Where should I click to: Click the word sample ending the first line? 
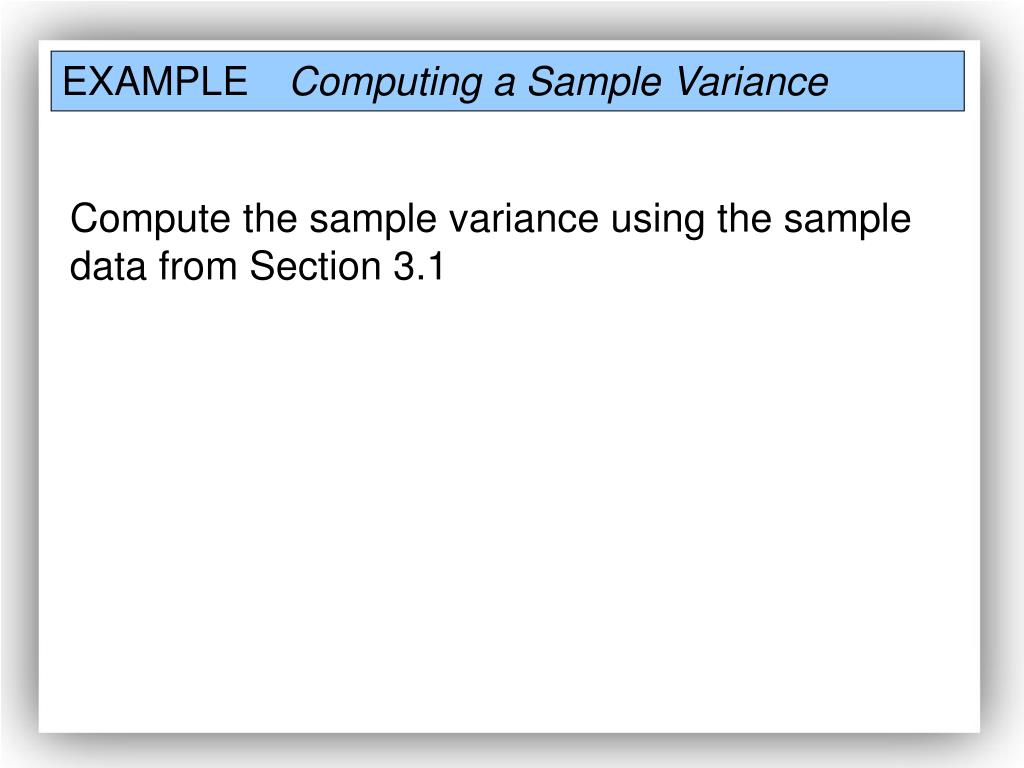[x=847, y=219]
